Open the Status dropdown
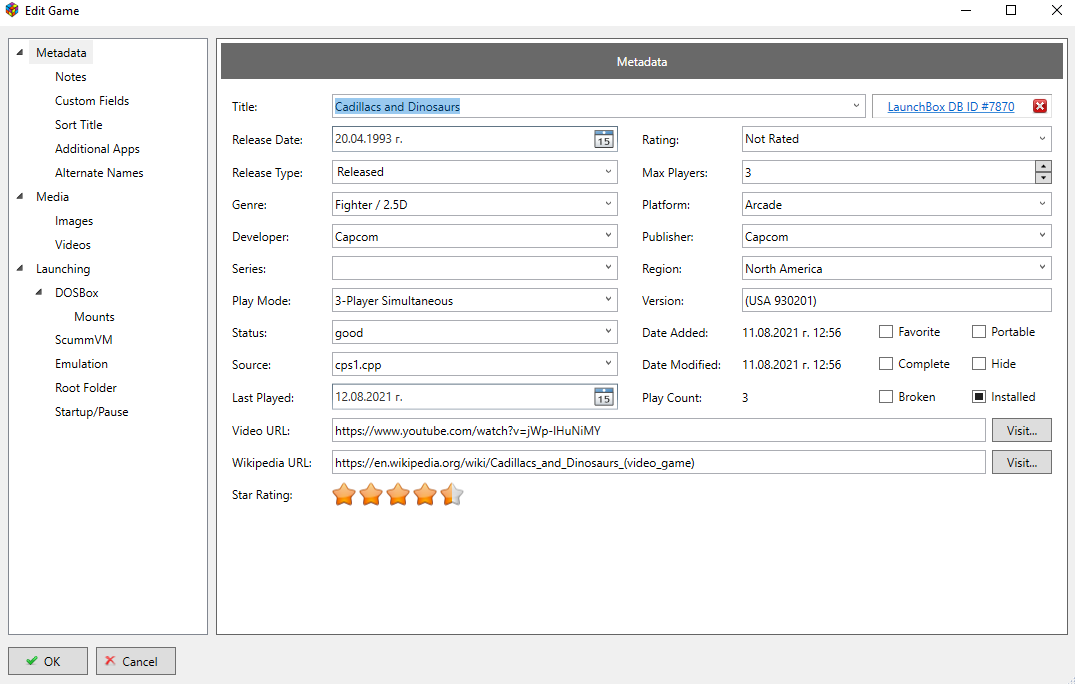 pyautogui.click(x=608, y=332)
